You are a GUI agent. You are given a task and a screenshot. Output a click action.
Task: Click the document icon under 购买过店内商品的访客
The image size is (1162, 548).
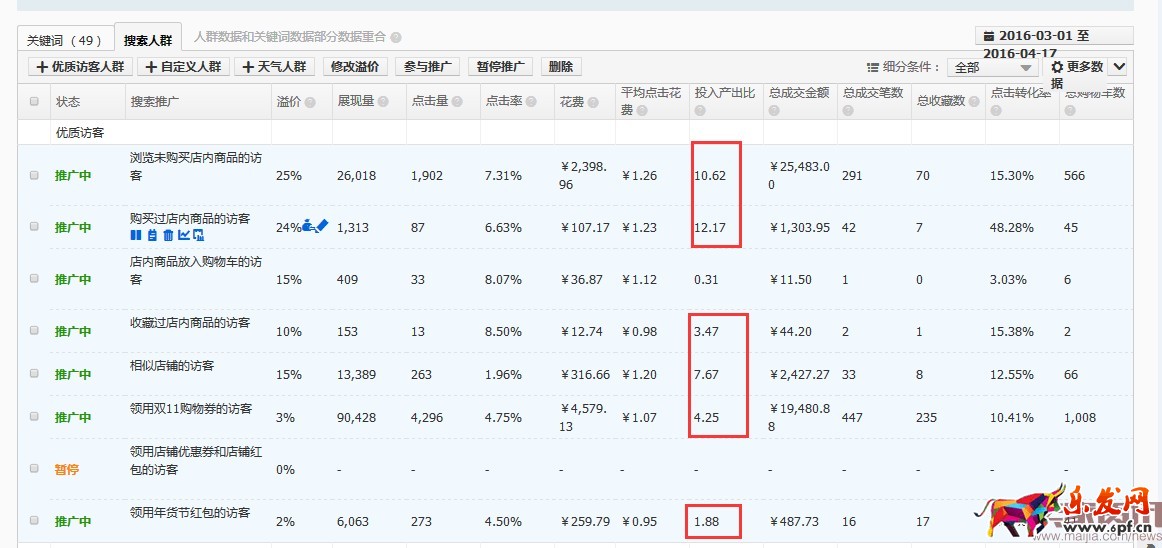click(152, 235)
